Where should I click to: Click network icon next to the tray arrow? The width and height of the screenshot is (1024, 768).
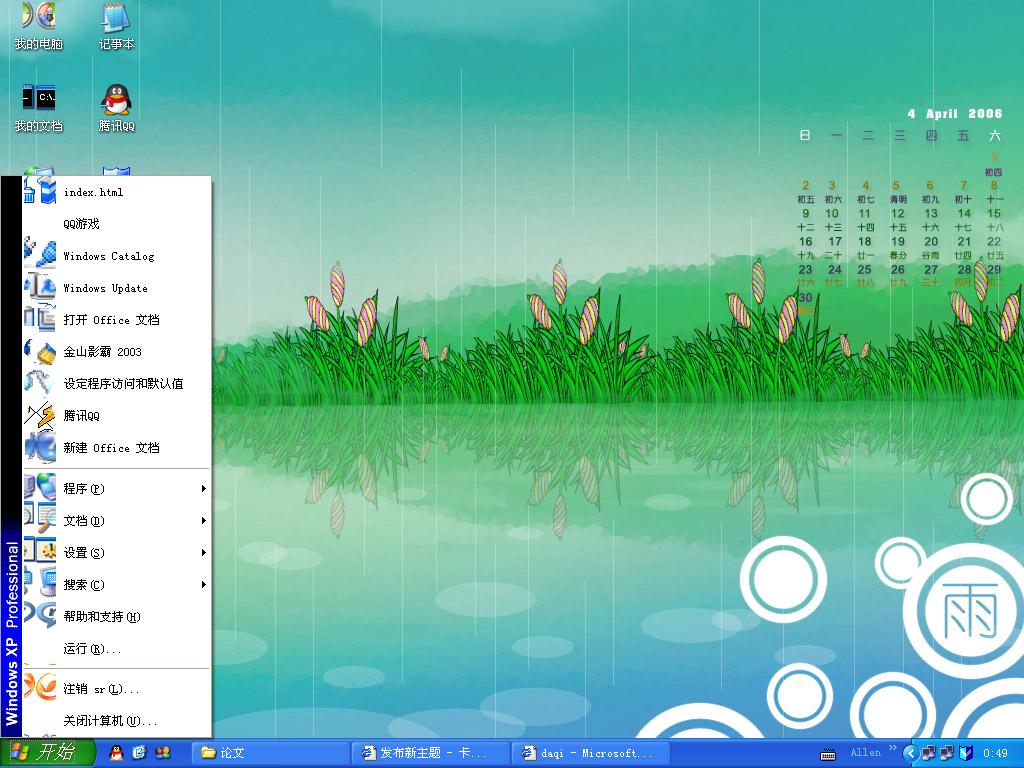click(929, 753)
